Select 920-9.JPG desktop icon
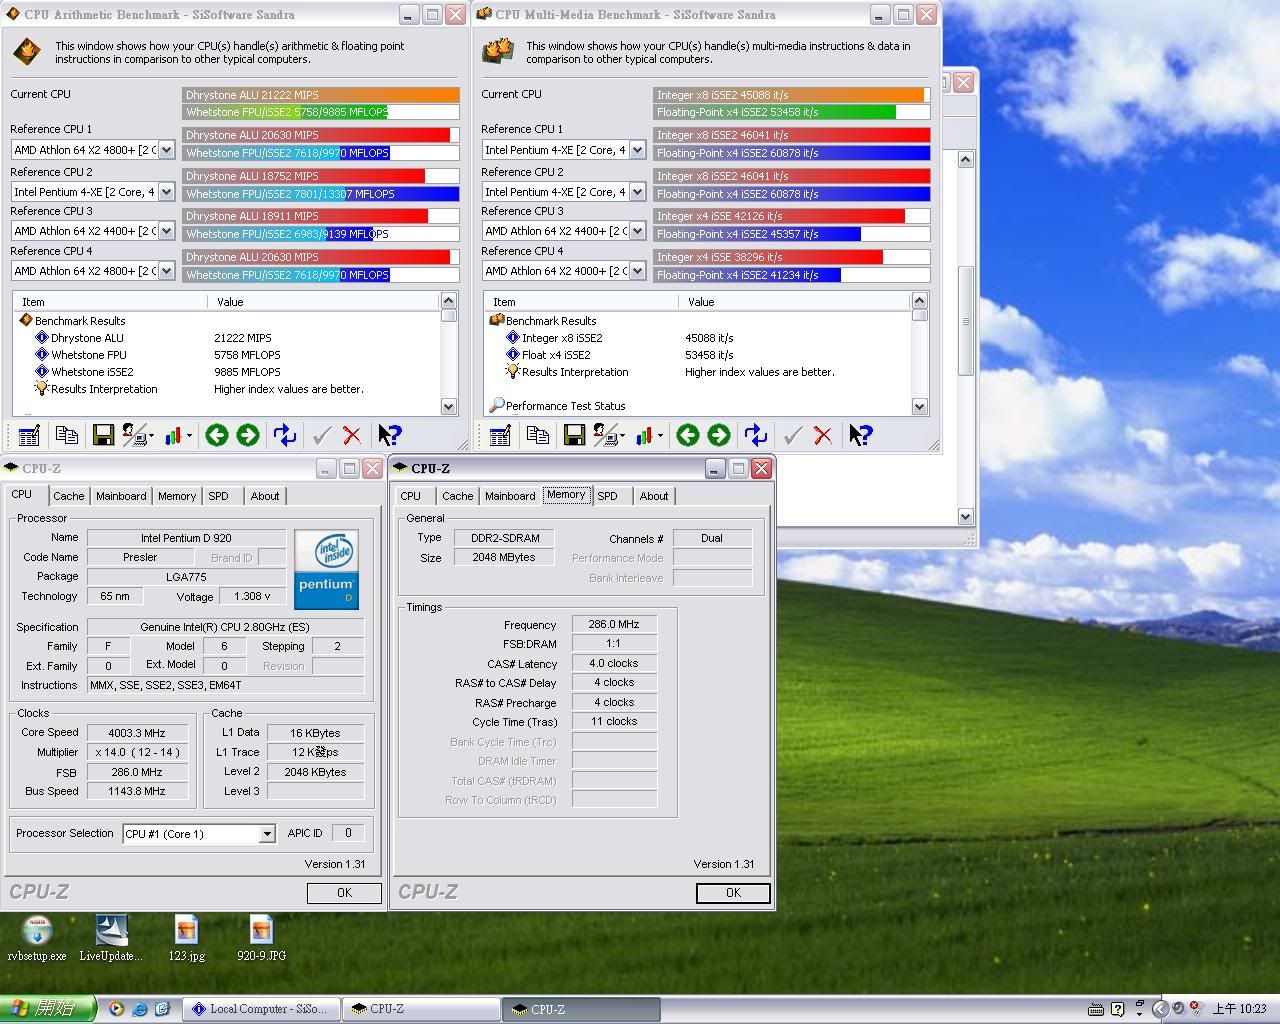This screenshot has width=1280, height=1024. pos(261,939)
